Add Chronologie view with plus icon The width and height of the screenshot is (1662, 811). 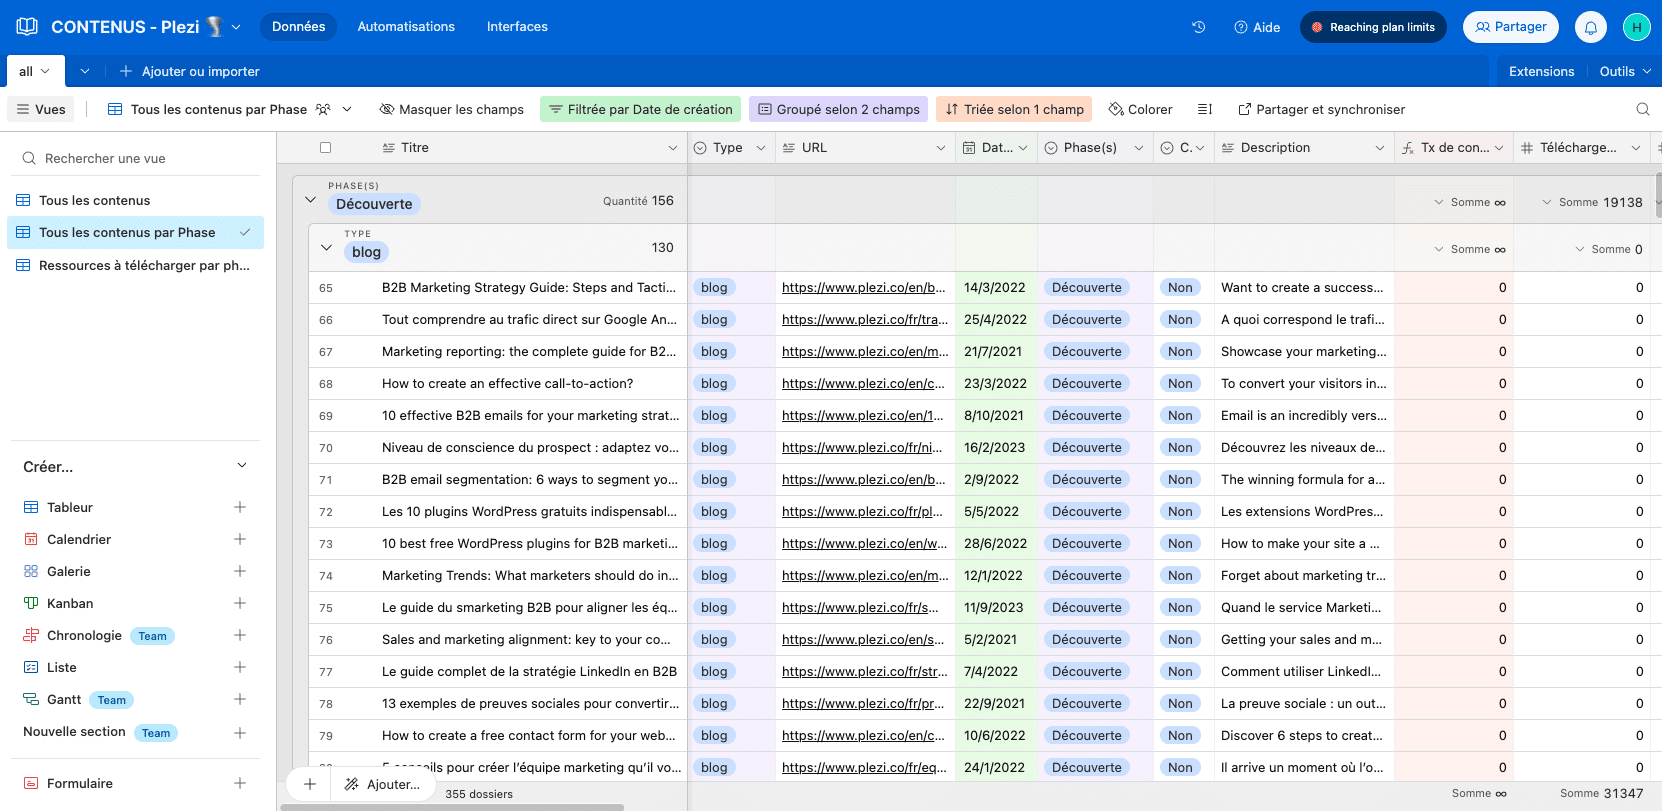(240, 635)
